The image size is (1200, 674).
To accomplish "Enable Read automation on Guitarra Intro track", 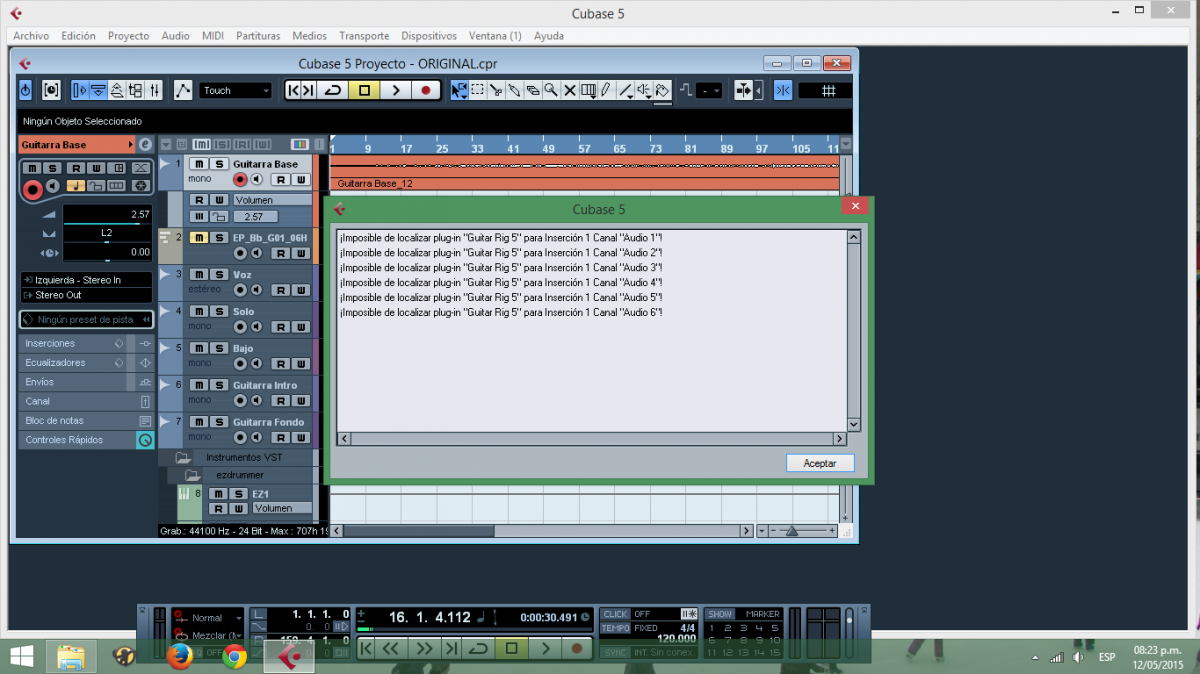I will [281, 401].
